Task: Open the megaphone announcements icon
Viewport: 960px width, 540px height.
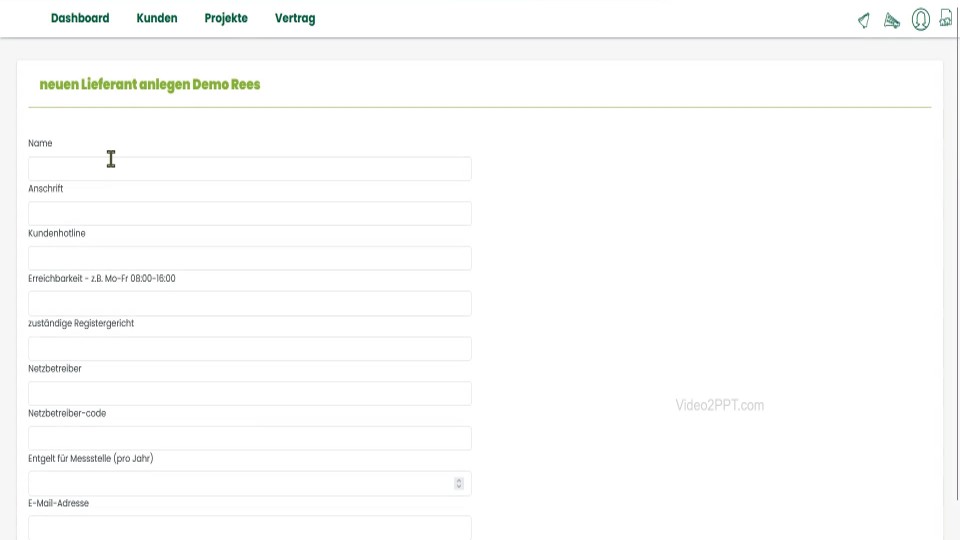Action: click(x=892, y=20)
